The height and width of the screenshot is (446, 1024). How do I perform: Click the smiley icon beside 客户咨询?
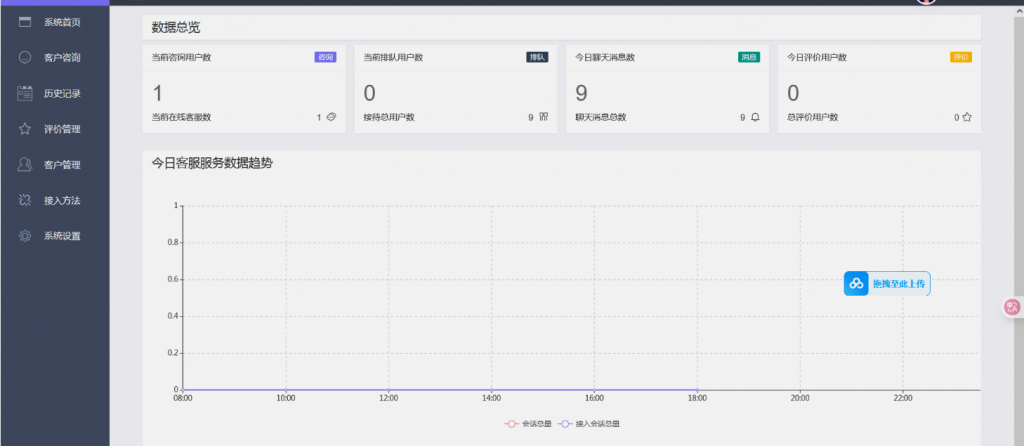pyautogui.click(x=25, y=58)
